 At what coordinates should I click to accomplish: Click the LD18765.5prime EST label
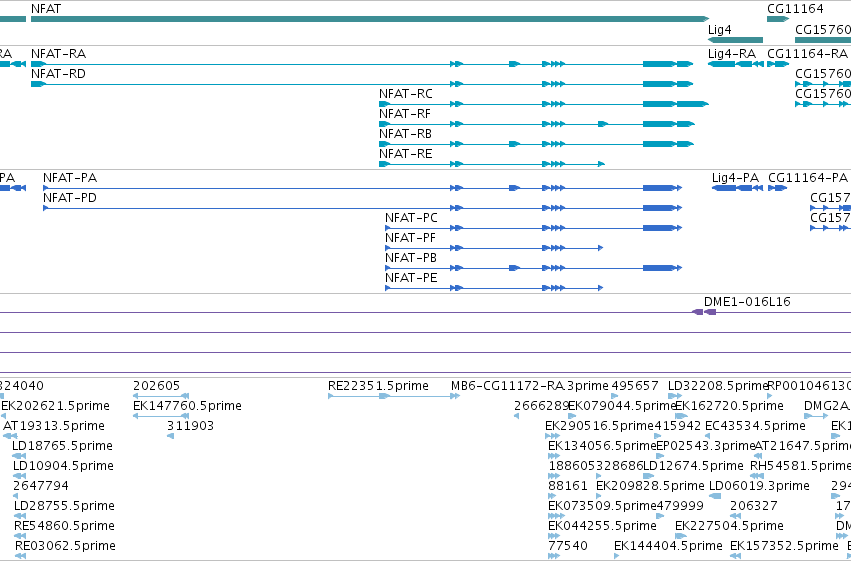(x=62, y=446)
